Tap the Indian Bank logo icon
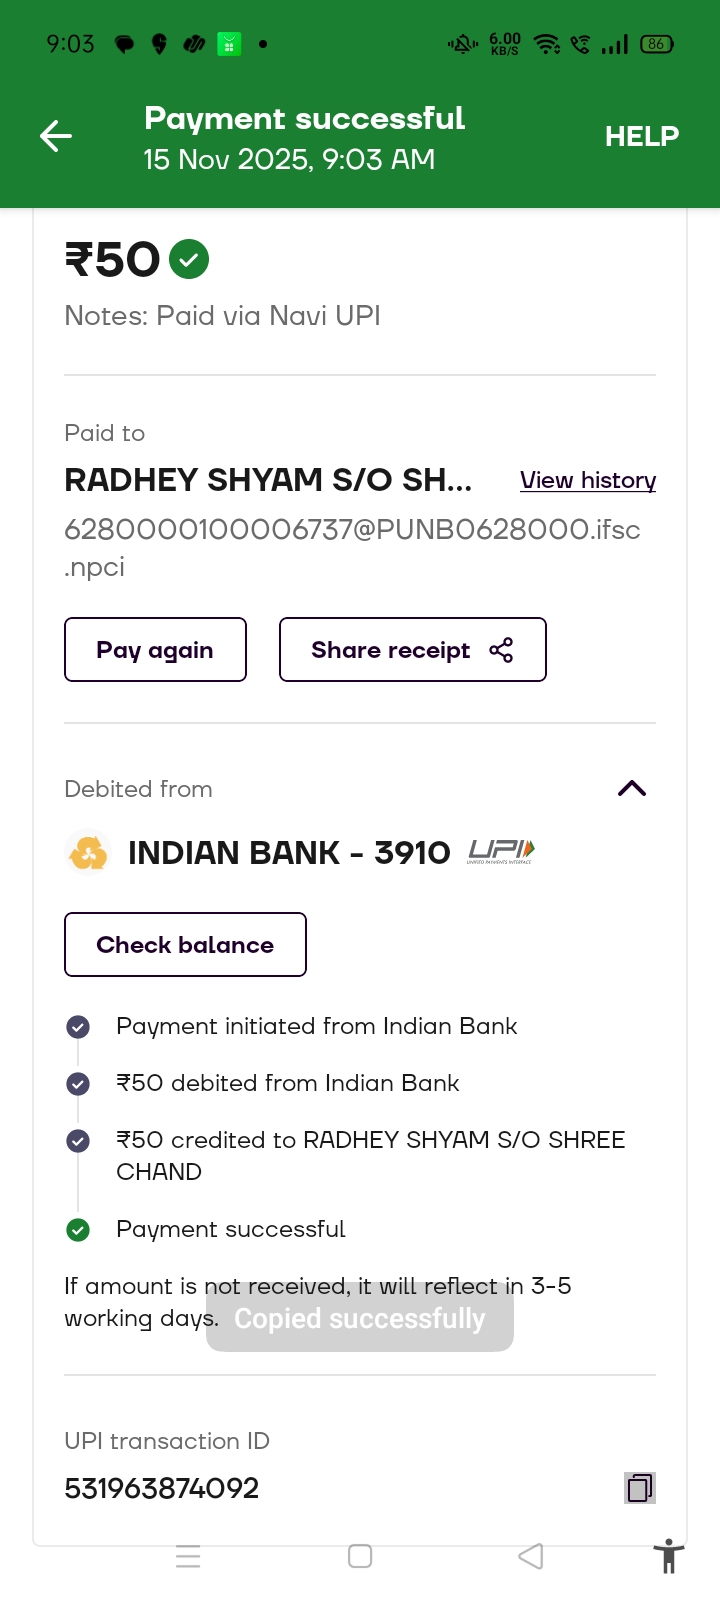Screen dimensions: 720x1600 click(x=88, y=853)
